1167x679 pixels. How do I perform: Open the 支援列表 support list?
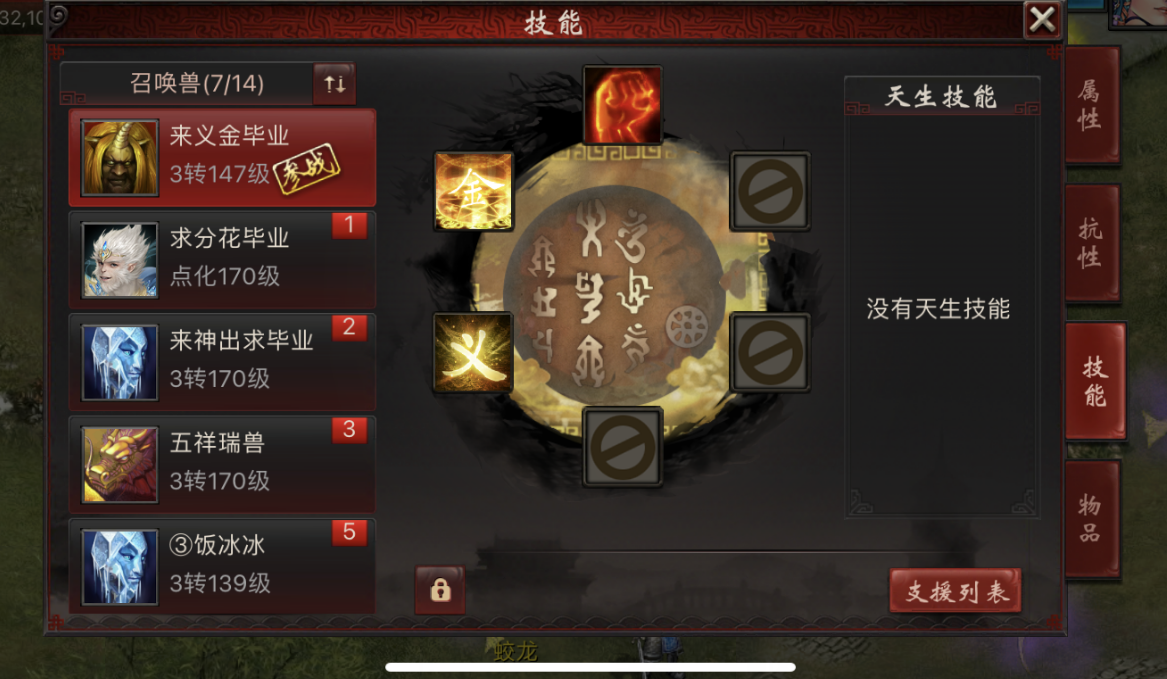(x=956, y=590)
